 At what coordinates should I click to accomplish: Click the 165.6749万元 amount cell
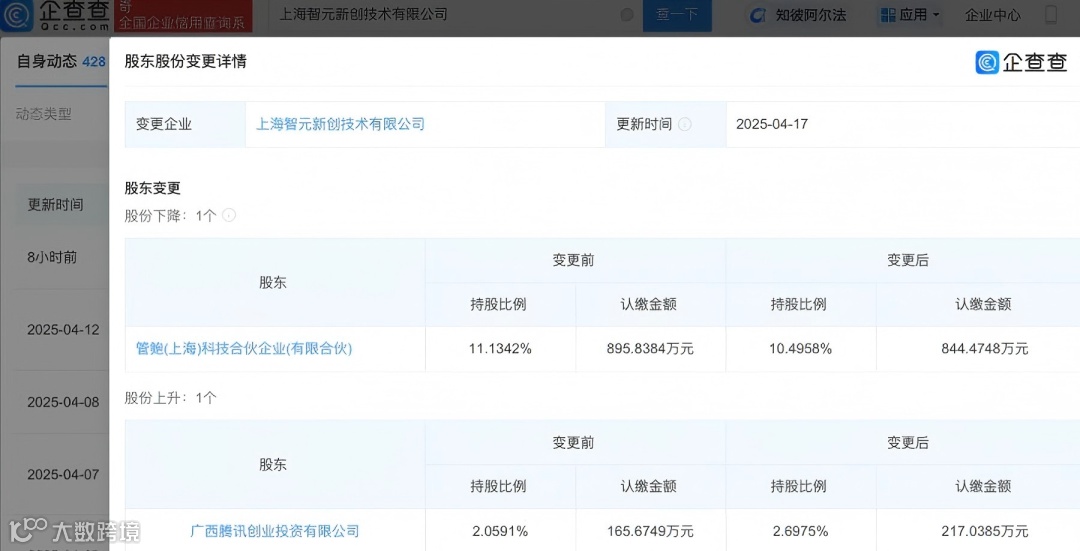click(x=650, y=531)
